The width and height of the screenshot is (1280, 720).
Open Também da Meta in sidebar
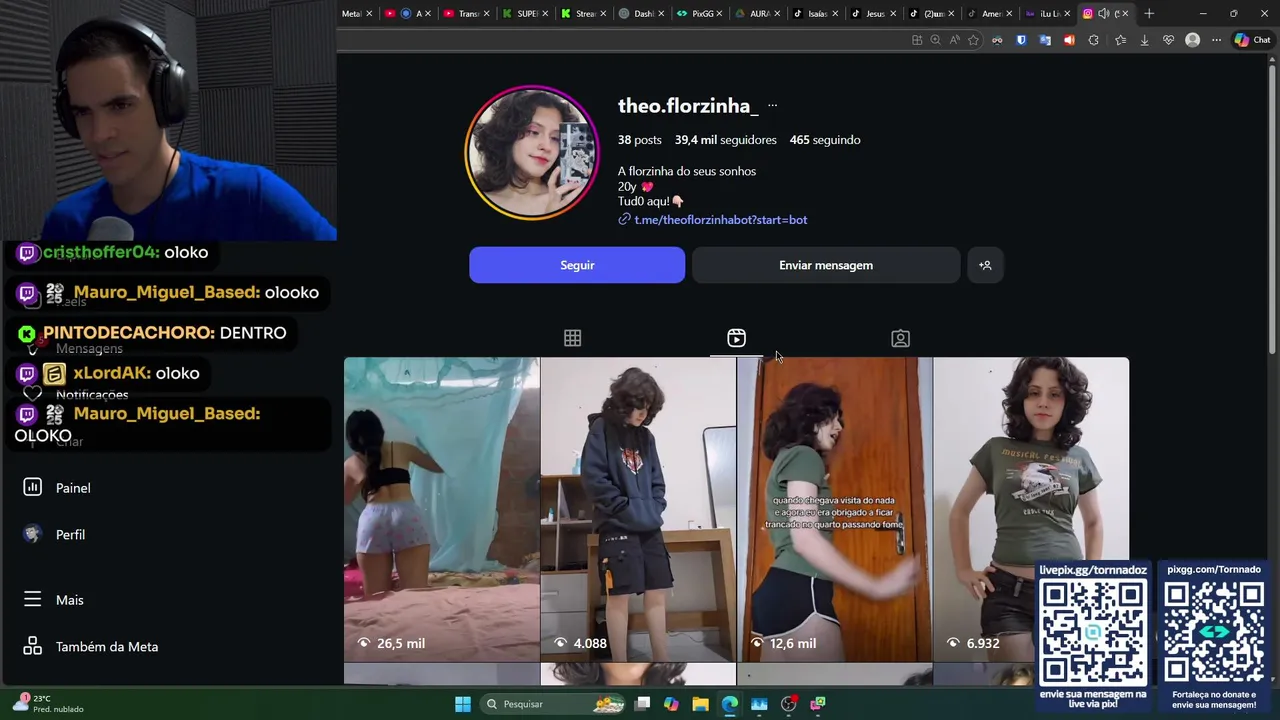(x=90, y=647)
